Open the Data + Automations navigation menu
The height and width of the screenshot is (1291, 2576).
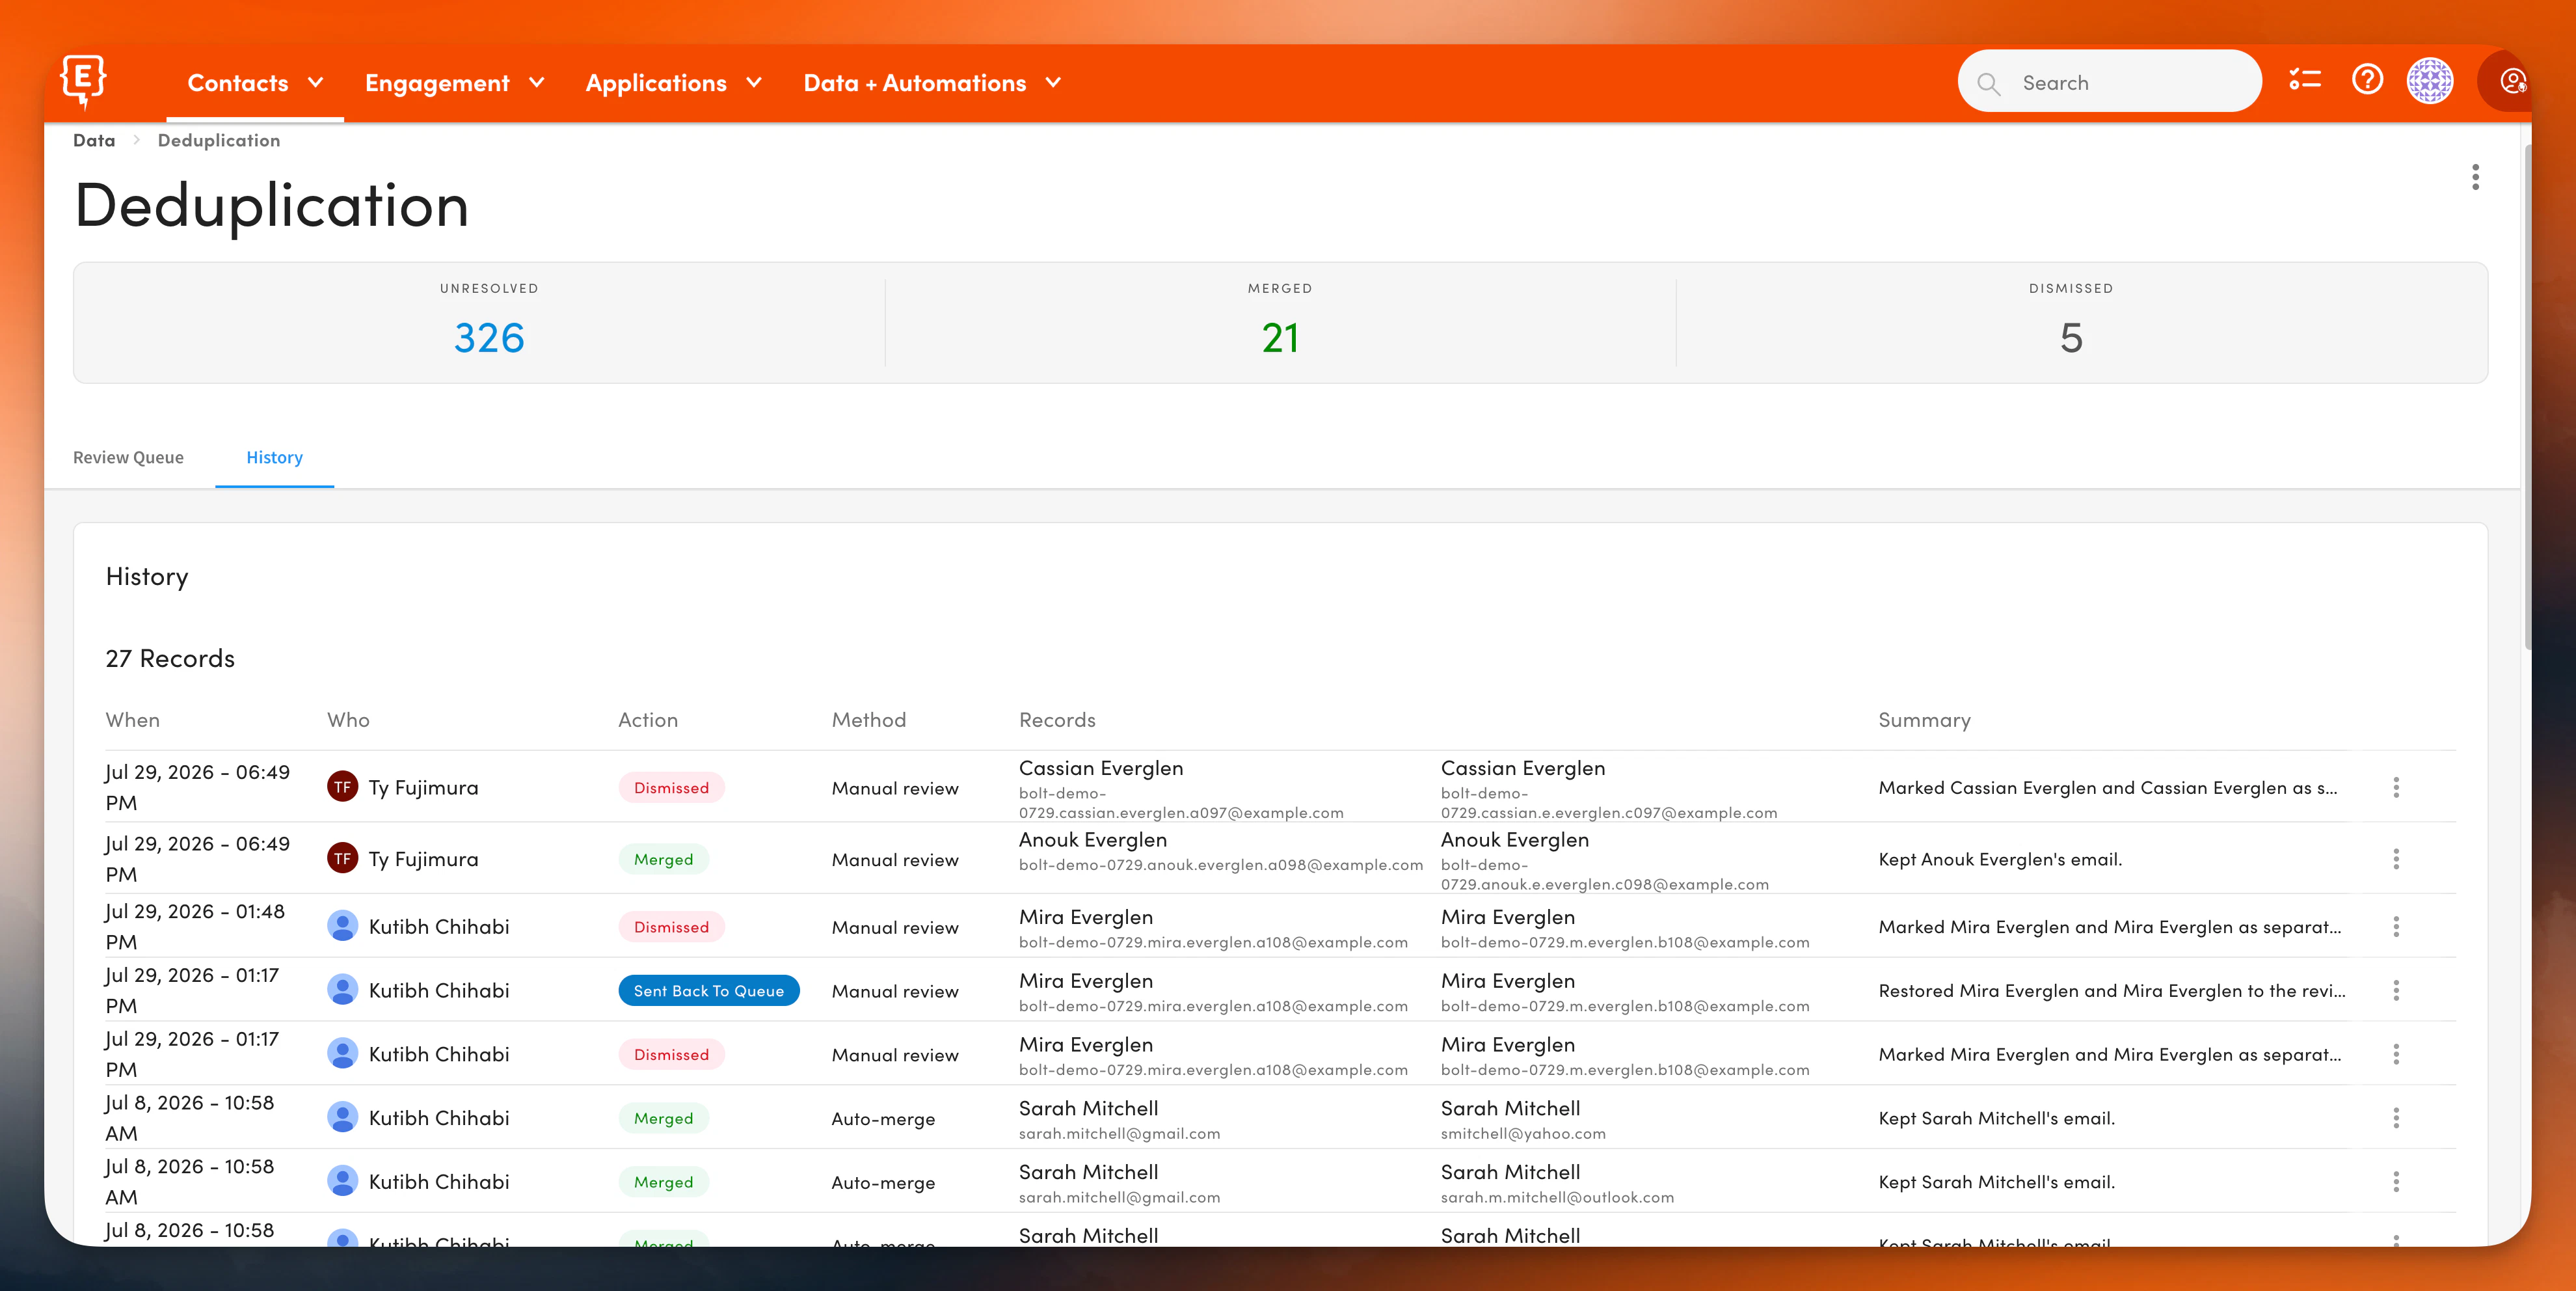932,83
